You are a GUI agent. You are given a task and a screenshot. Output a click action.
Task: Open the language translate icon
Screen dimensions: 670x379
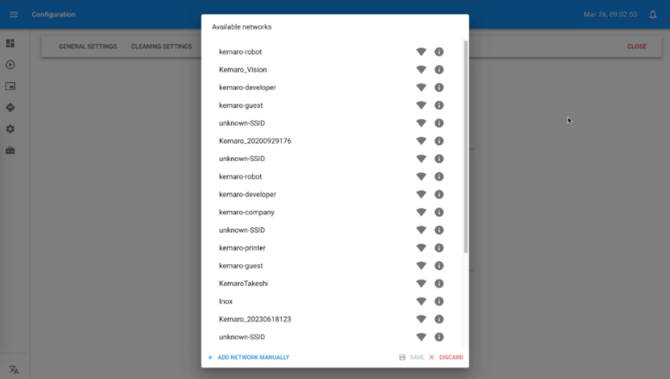point(14,370)
